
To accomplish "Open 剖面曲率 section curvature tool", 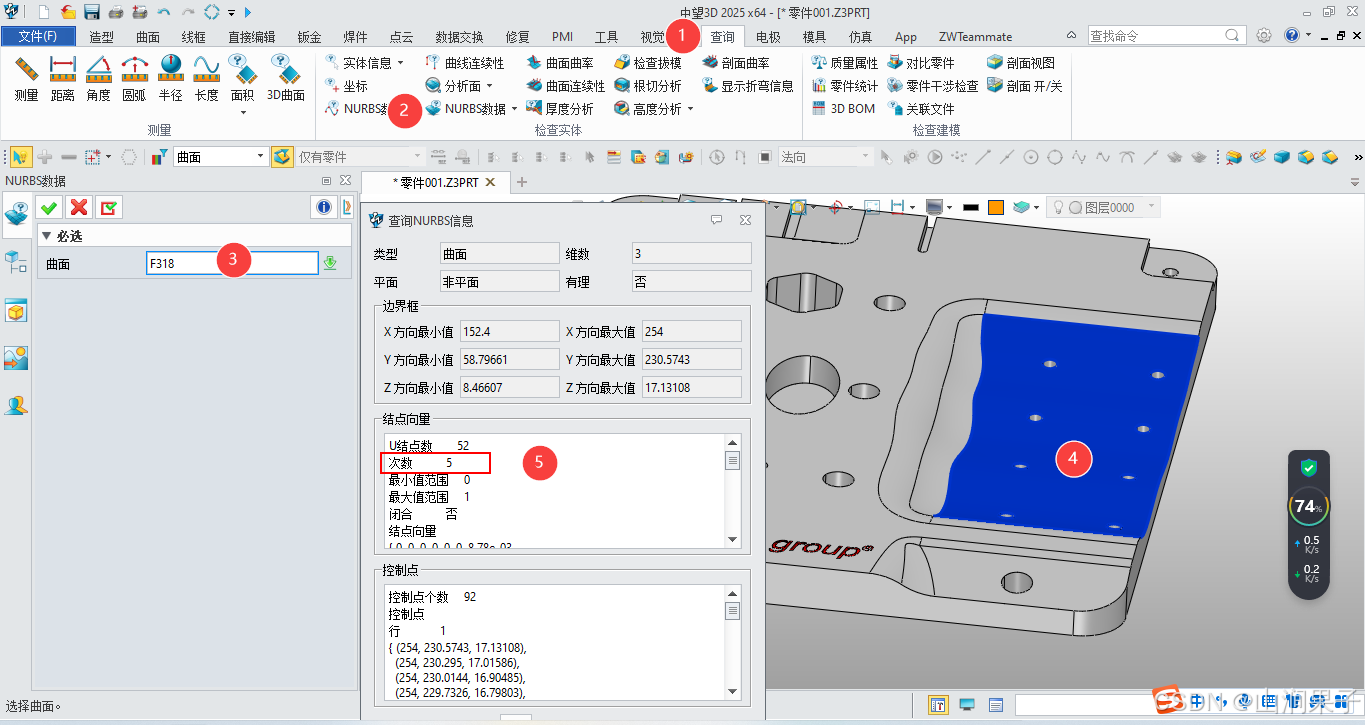I will tap(736, 63).
